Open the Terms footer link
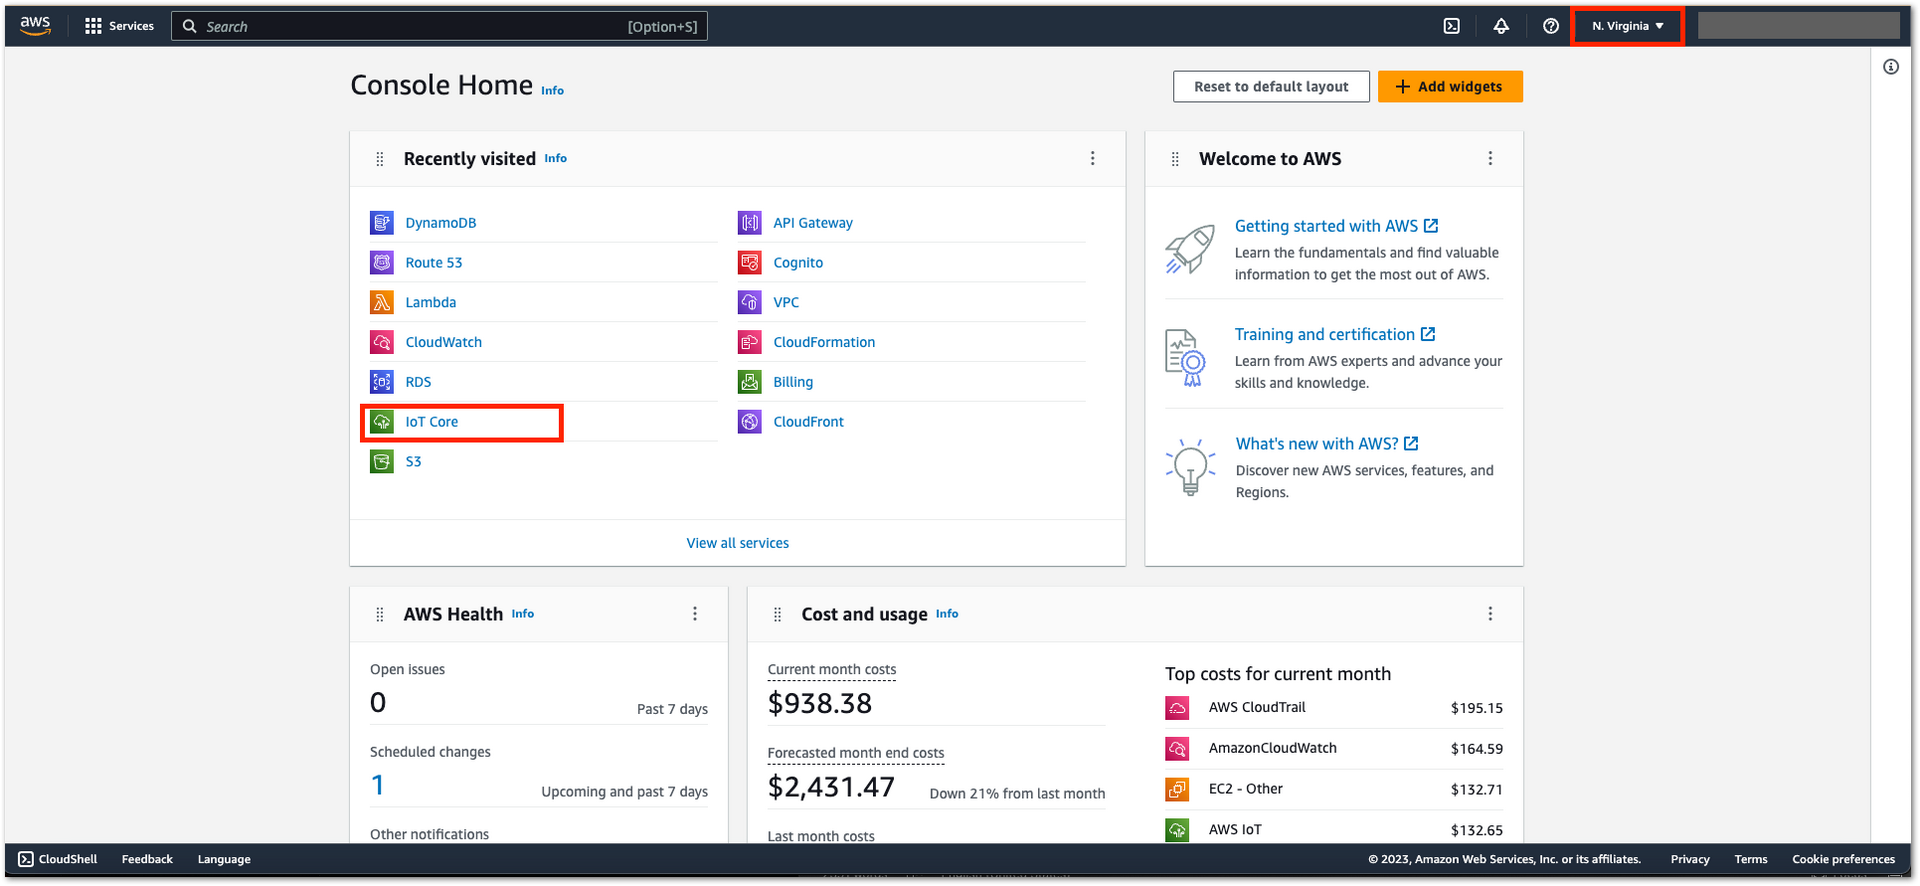This screenshot has width=1920, height=886. [1751, 859]
